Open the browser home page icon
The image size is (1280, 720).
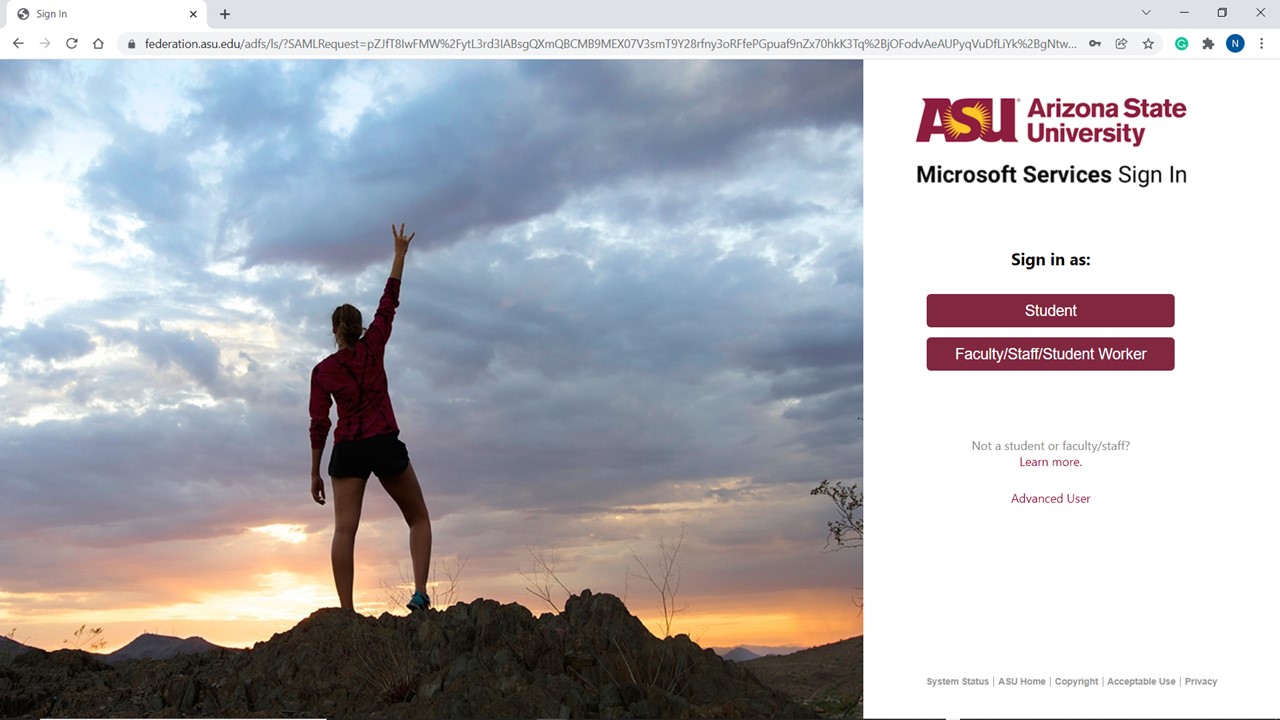(98, 44)
